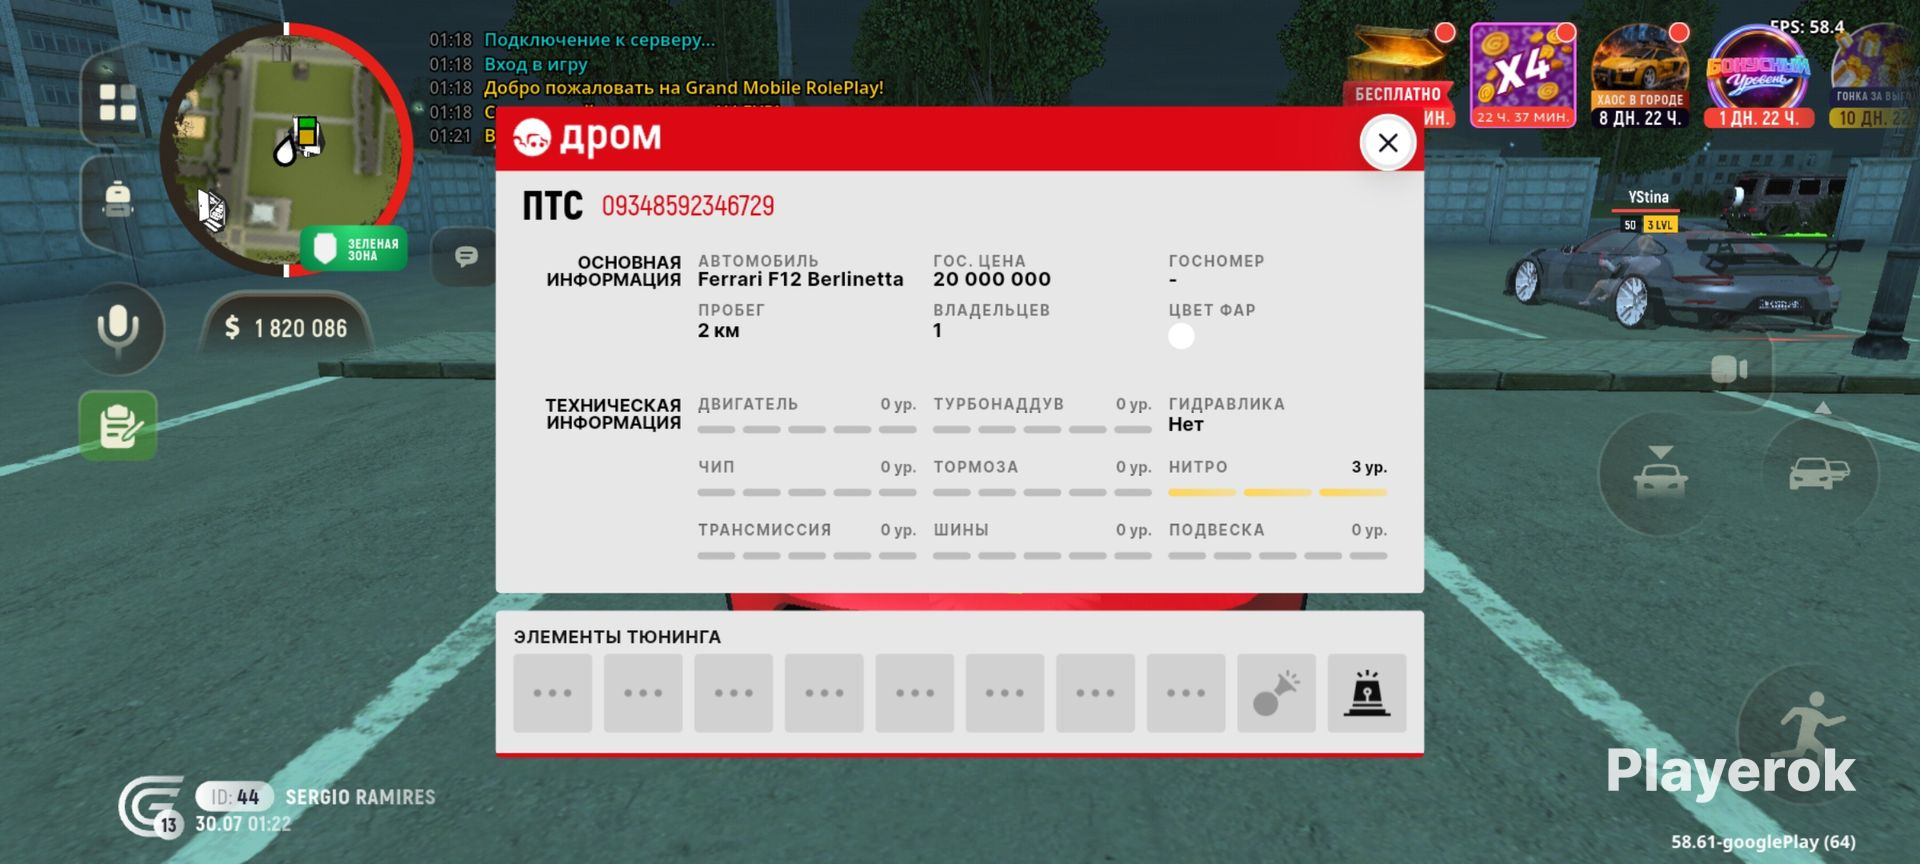The height and width of the screenshot is (864, 1920).
Task: Select the horn tuning element slot
Action: coord(1276,693)
